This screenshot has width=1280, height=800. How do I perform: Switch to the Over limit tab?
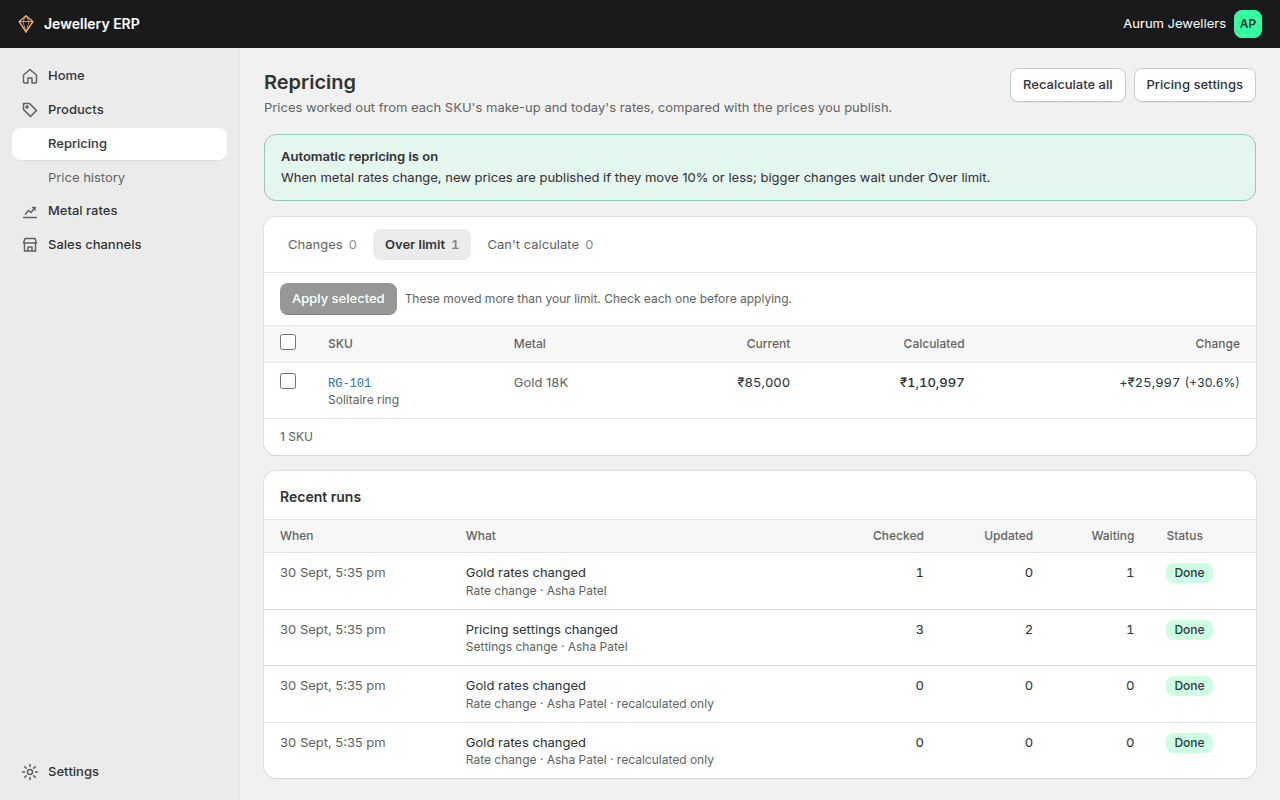422,245
